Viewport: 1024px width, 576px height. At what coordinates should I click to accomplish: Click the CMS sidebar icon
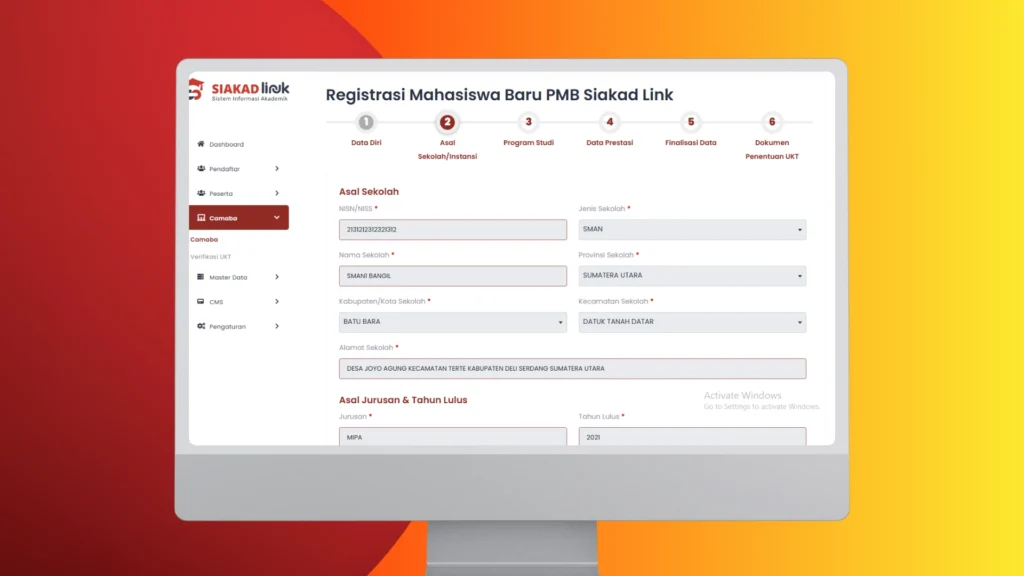pos(200,302)
